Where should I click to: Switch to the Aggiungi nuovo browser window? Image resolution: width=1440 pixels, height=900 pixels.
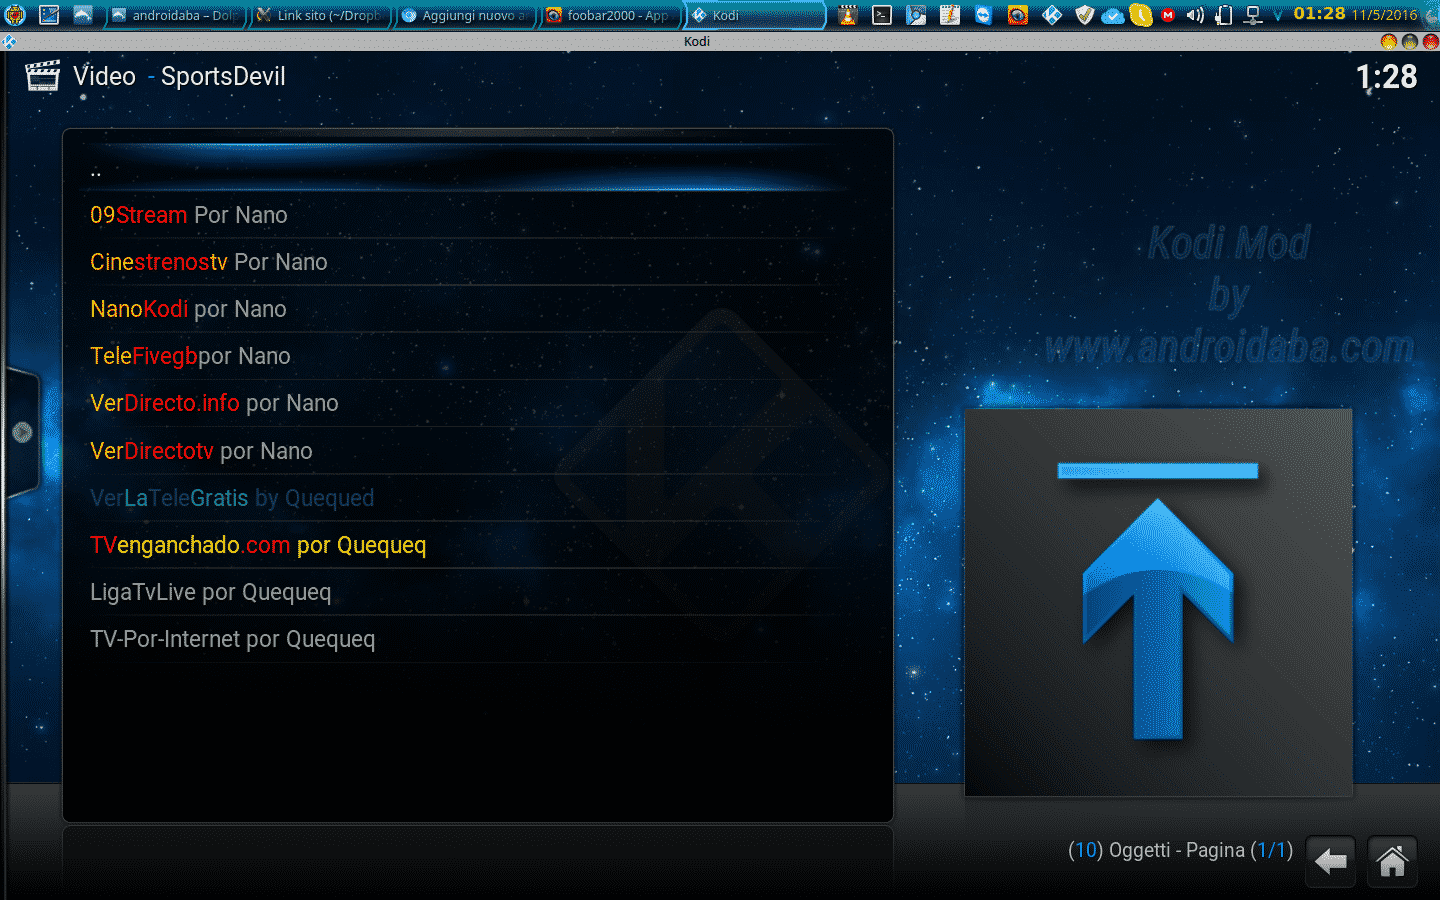[x=466, y=15]
